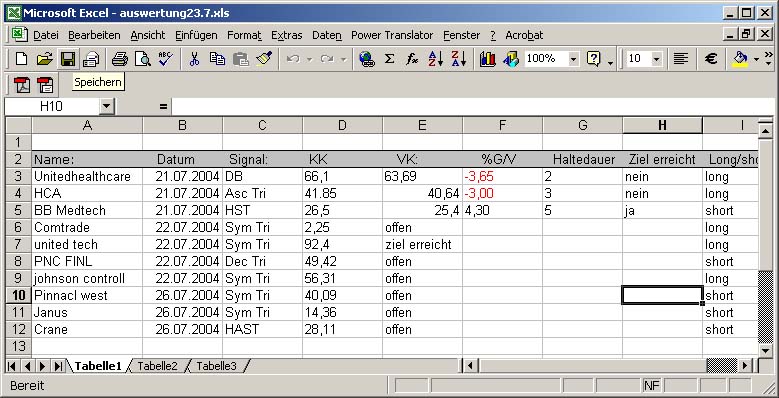Screen dimensions: 779x398
Task: Open the Einfügen menu
Action: 196,35
